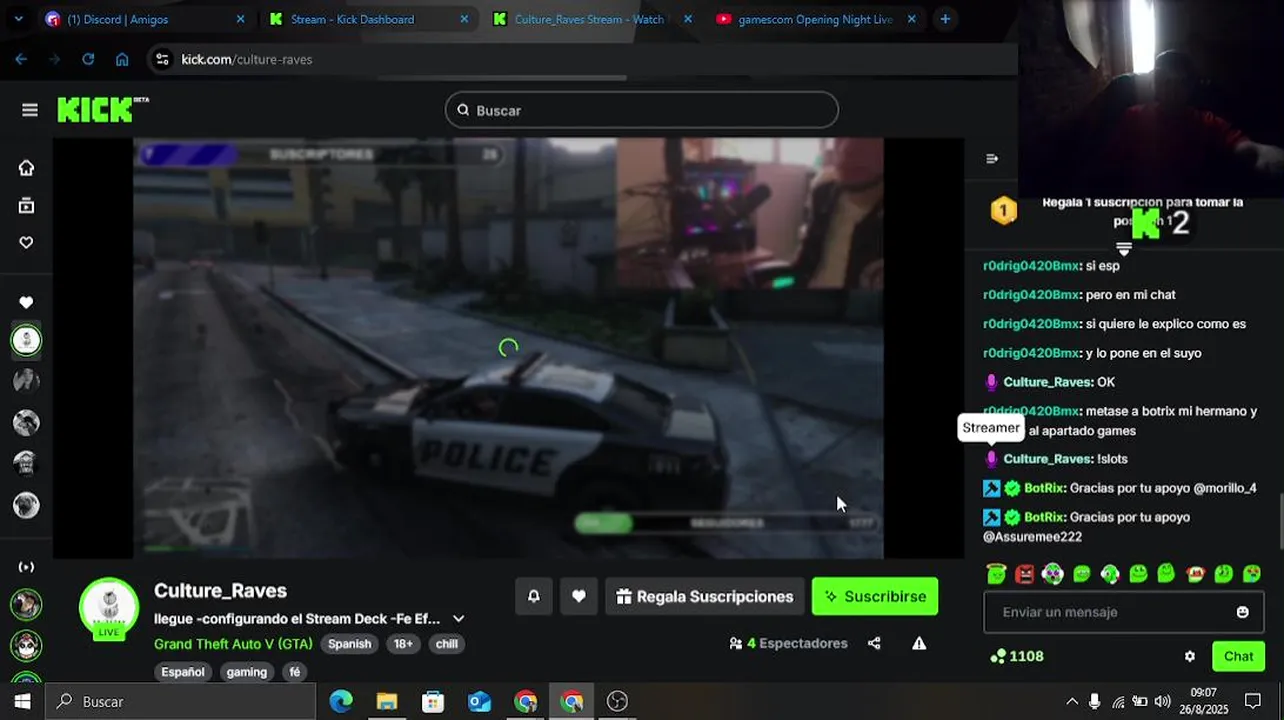This screenshot has width=1284, height=720.
Task: Open the Kick hamburger menu
Action: tap(29, 110)
